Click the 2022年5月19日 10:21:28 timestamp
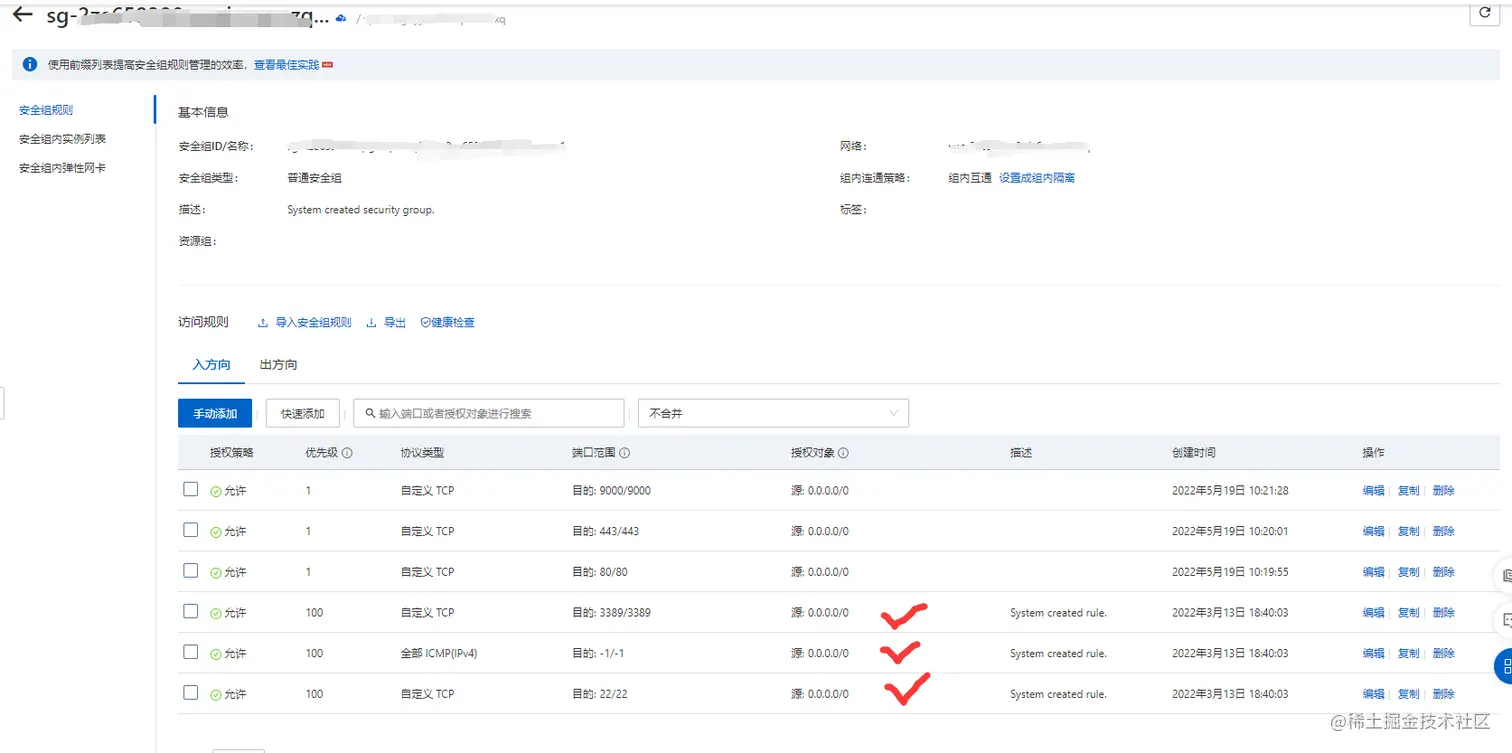 point(1230,491)
